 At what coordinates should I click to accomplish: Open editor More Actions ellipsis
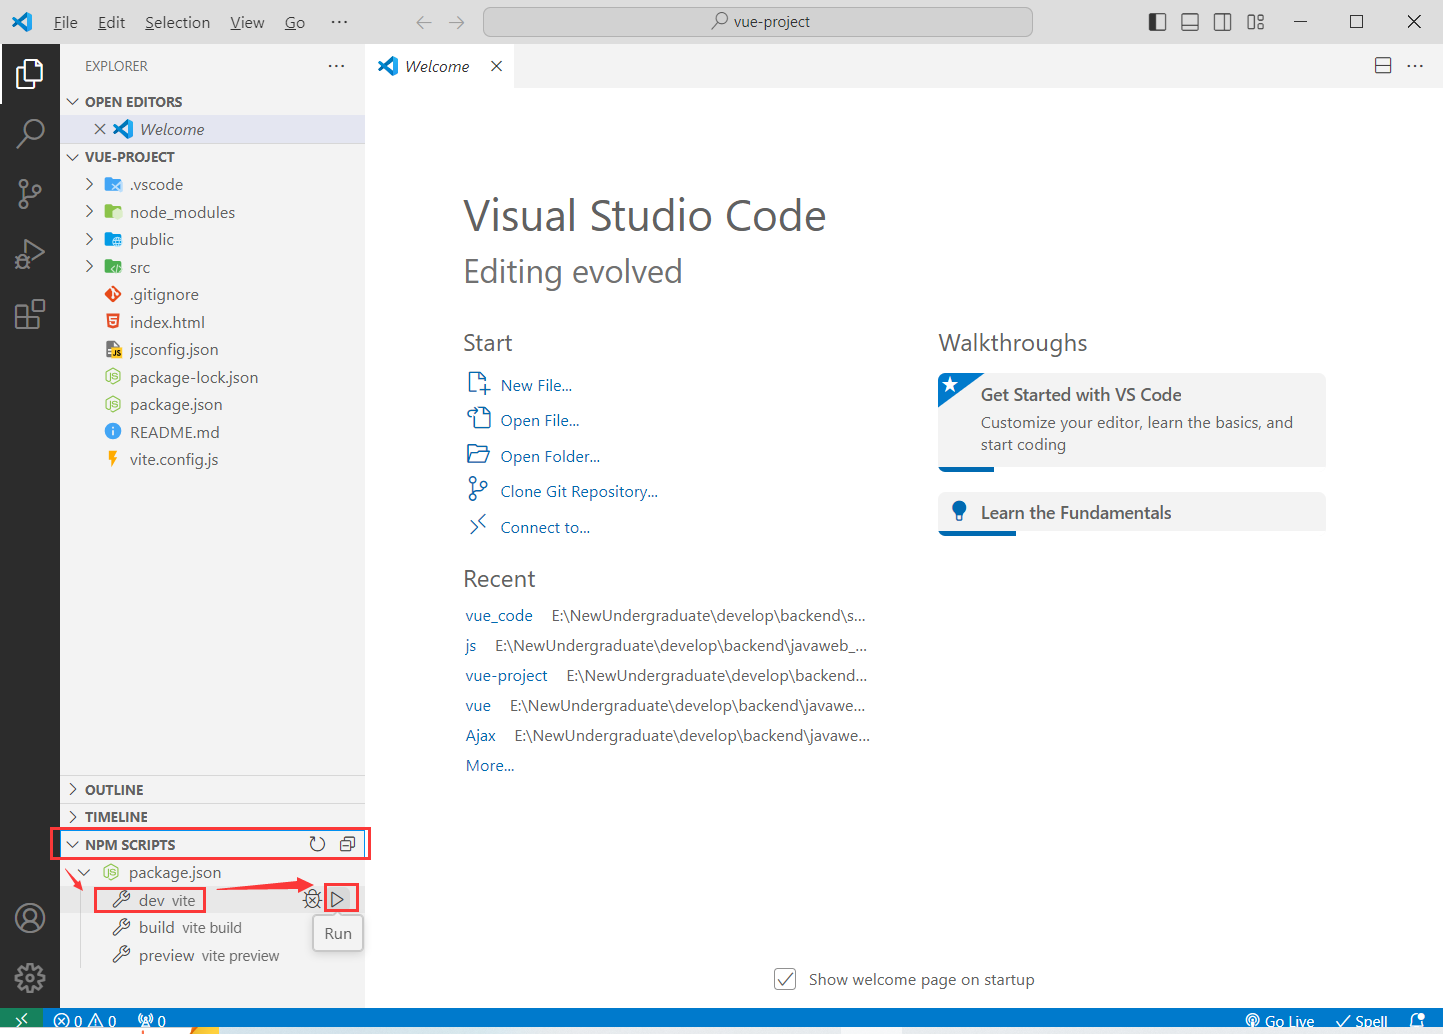coord(1415,66)
